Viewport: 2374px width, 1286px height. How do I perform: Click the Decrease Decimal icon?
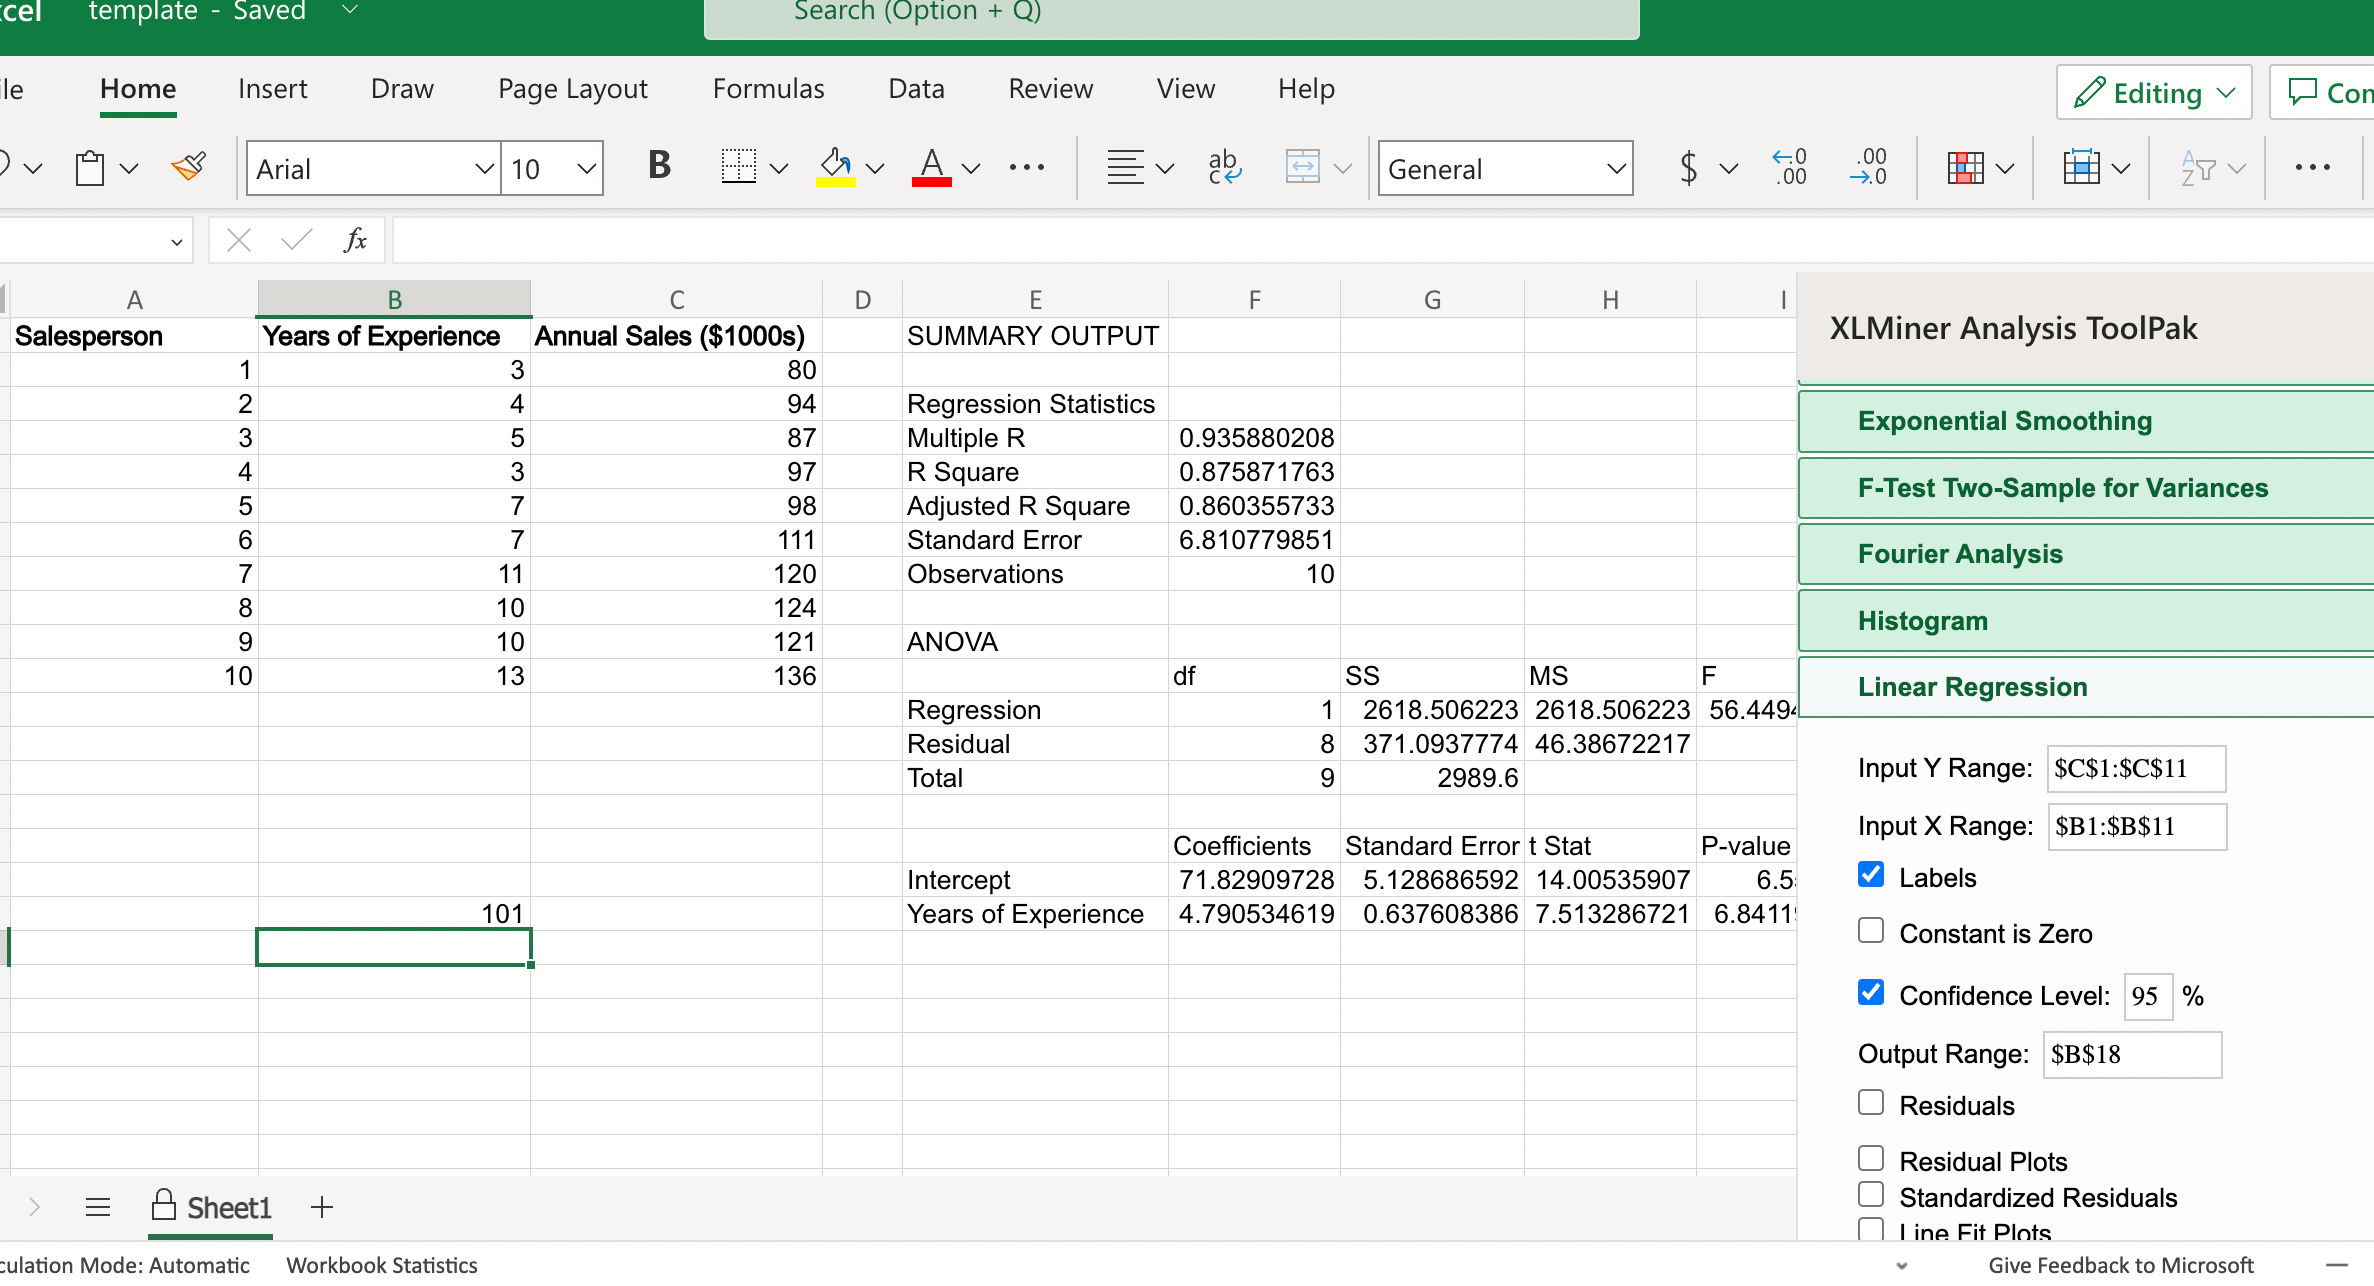coord(1868,167)
